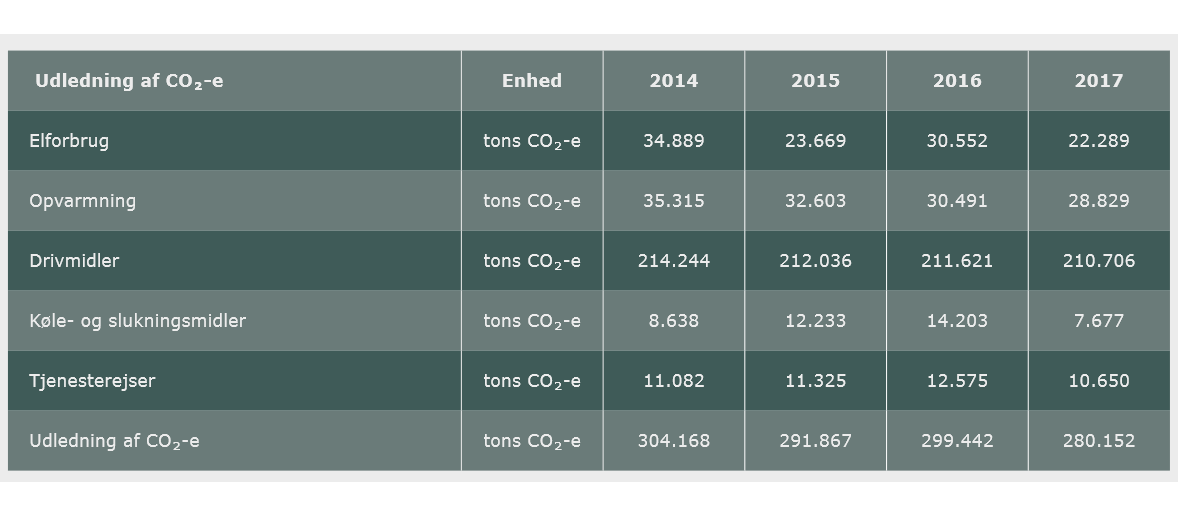Screen dimensions: 1178x516
Task: Select the Tjenesterejser row label
Action: coord(92,381)
